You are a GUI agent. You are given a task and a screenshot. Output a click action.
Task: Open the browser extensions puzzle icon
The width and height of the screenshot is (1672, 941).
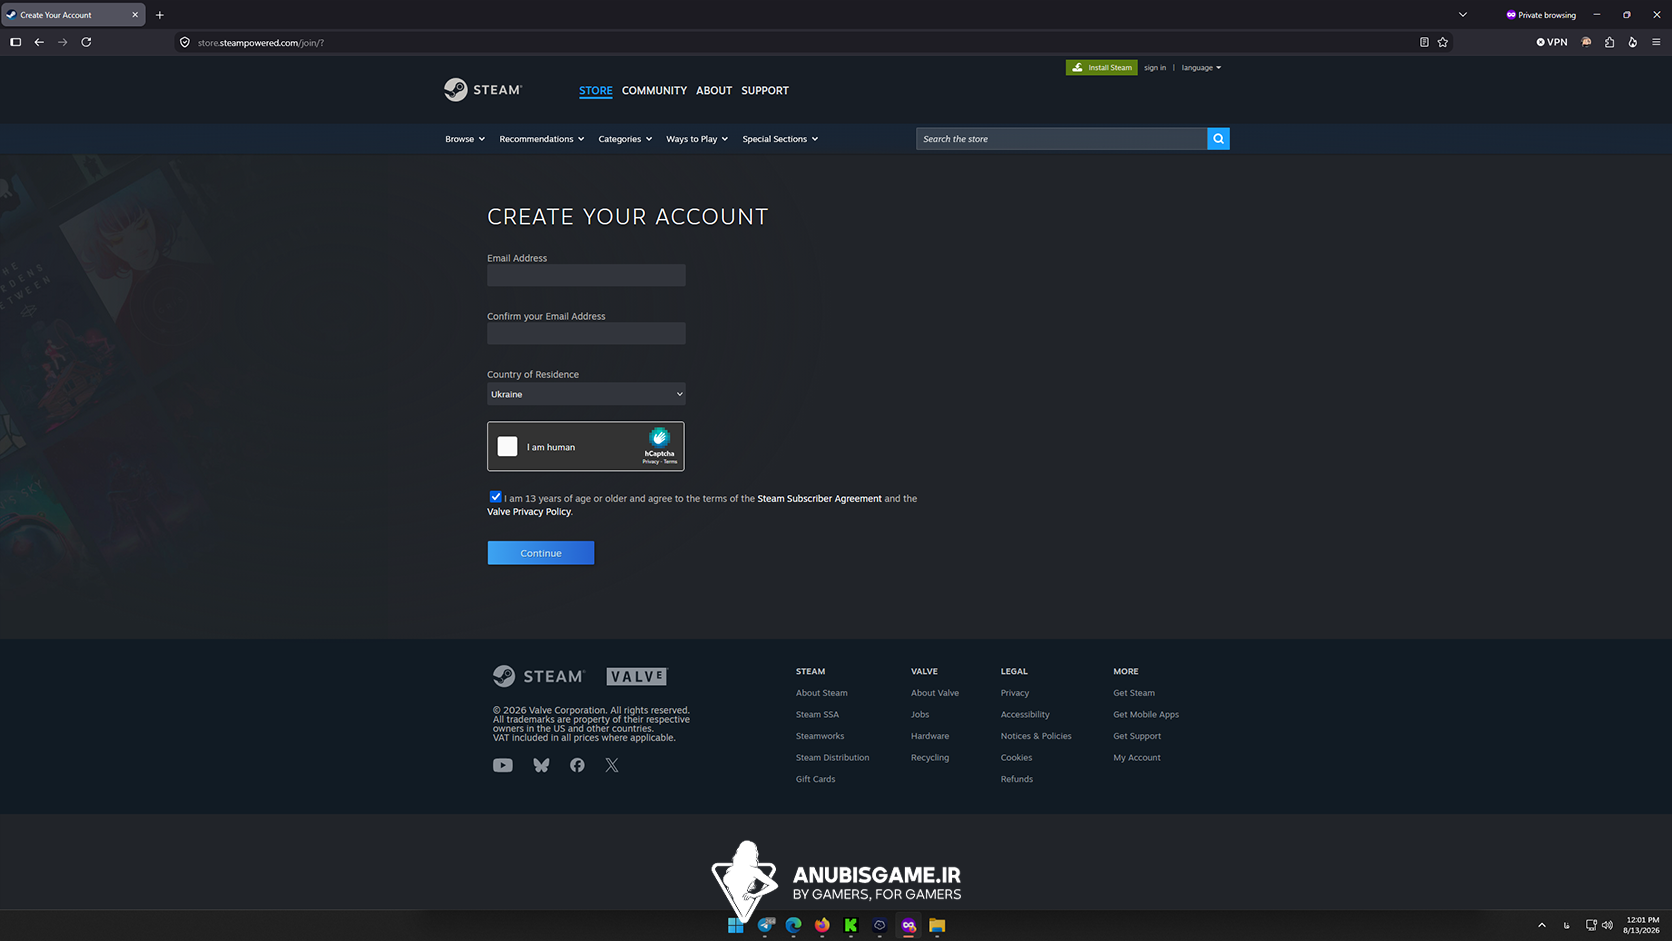(x=1609, y=42)
